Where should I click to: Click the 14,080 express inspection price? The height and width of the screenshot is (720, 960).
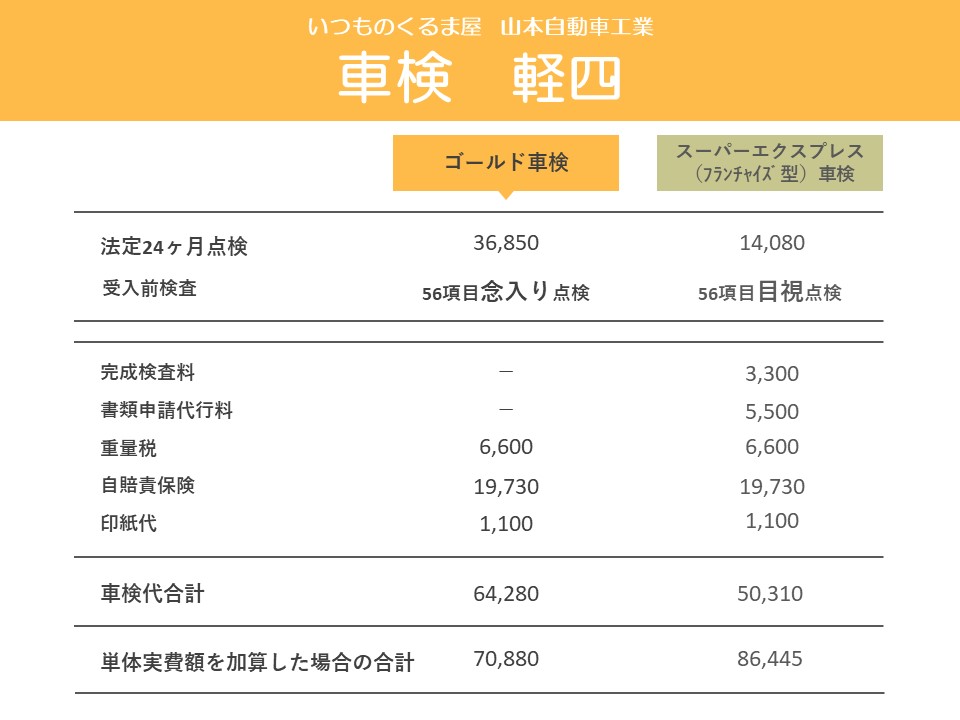772,243
